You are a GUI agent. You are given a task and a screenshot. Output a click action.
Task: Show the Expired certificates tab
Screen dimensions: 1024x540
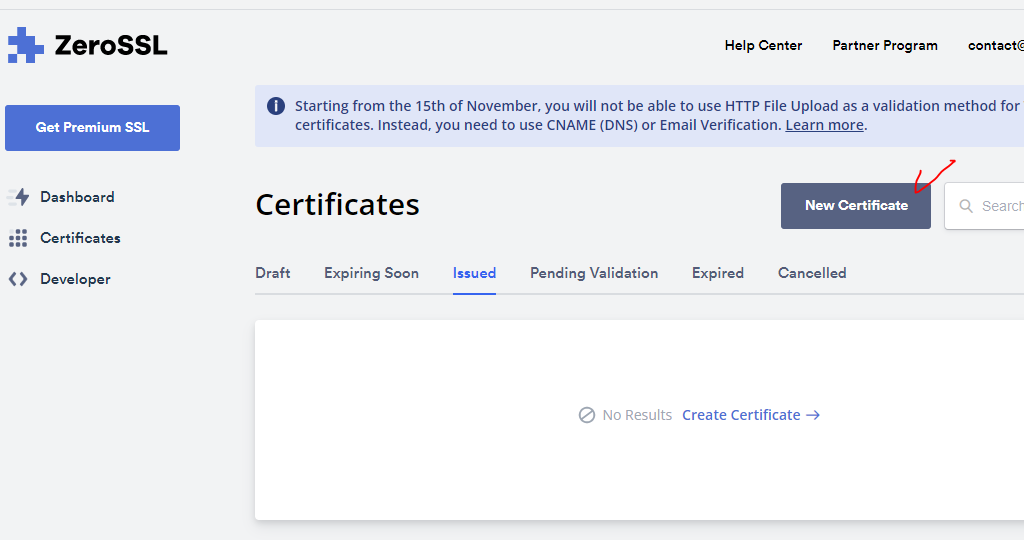718,273
